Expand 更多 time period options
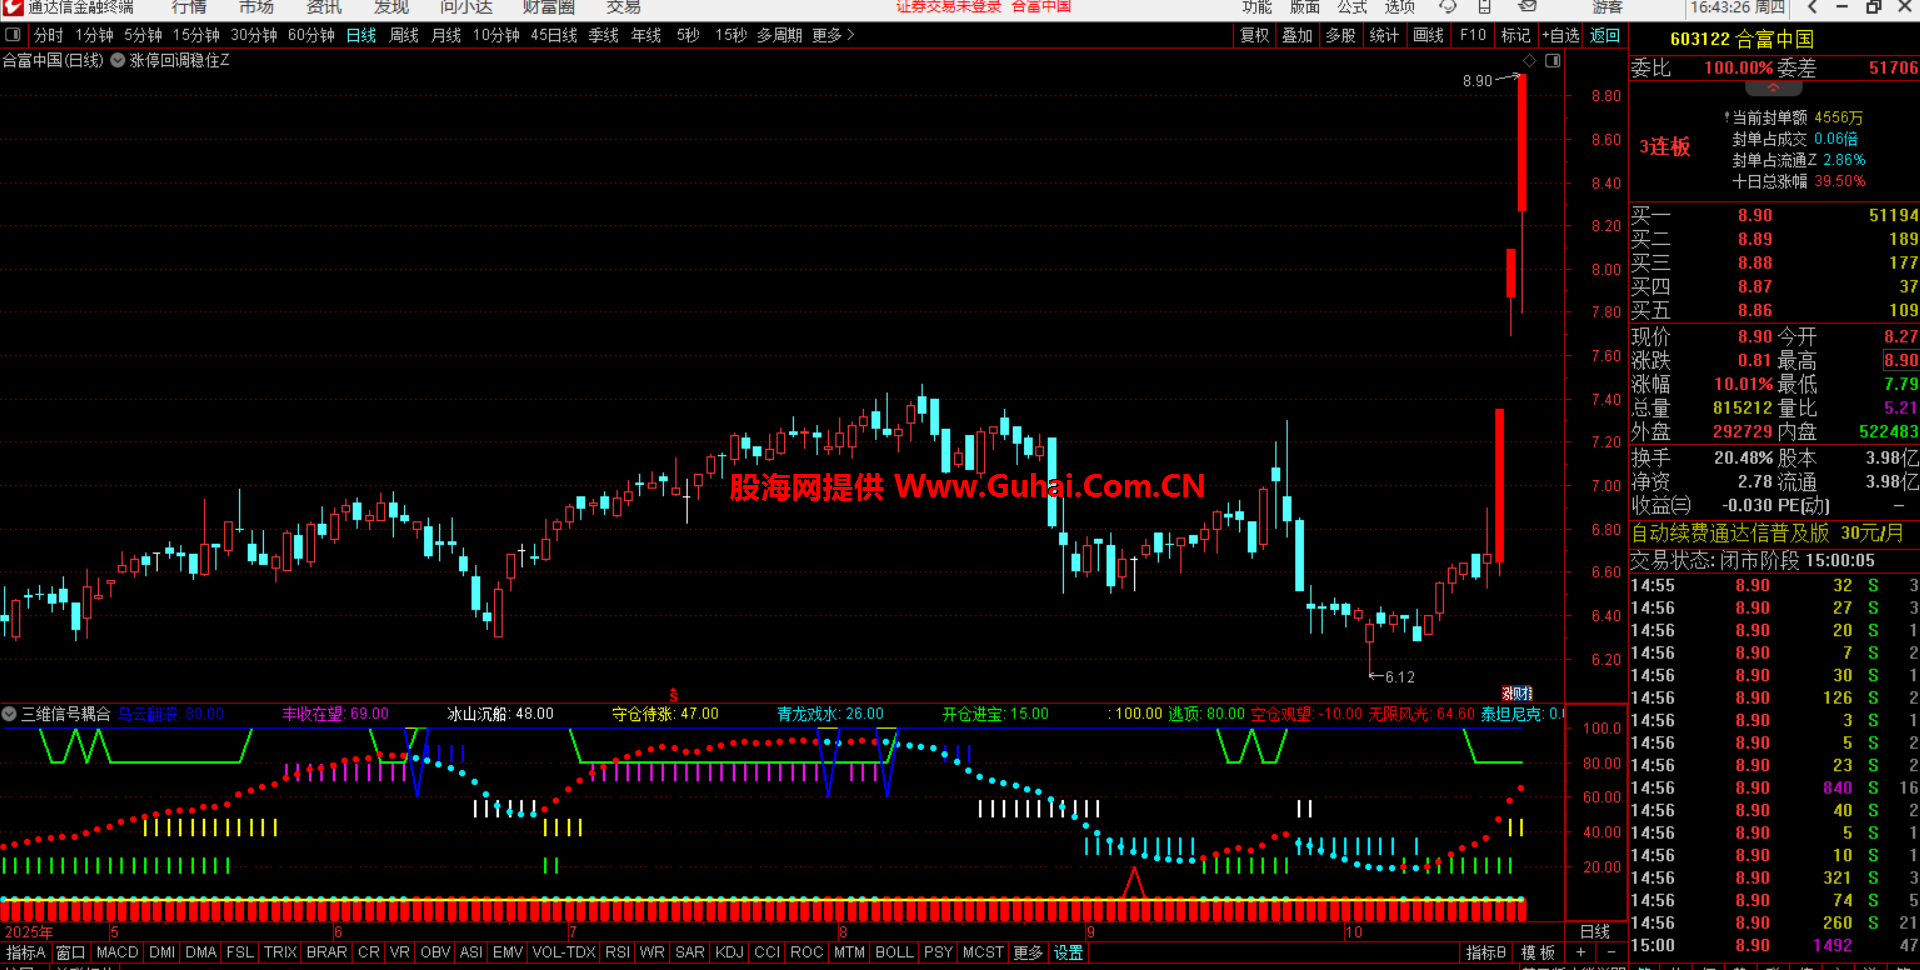The height and width of the screenshot is (970, 1920). tap(833, 35)
